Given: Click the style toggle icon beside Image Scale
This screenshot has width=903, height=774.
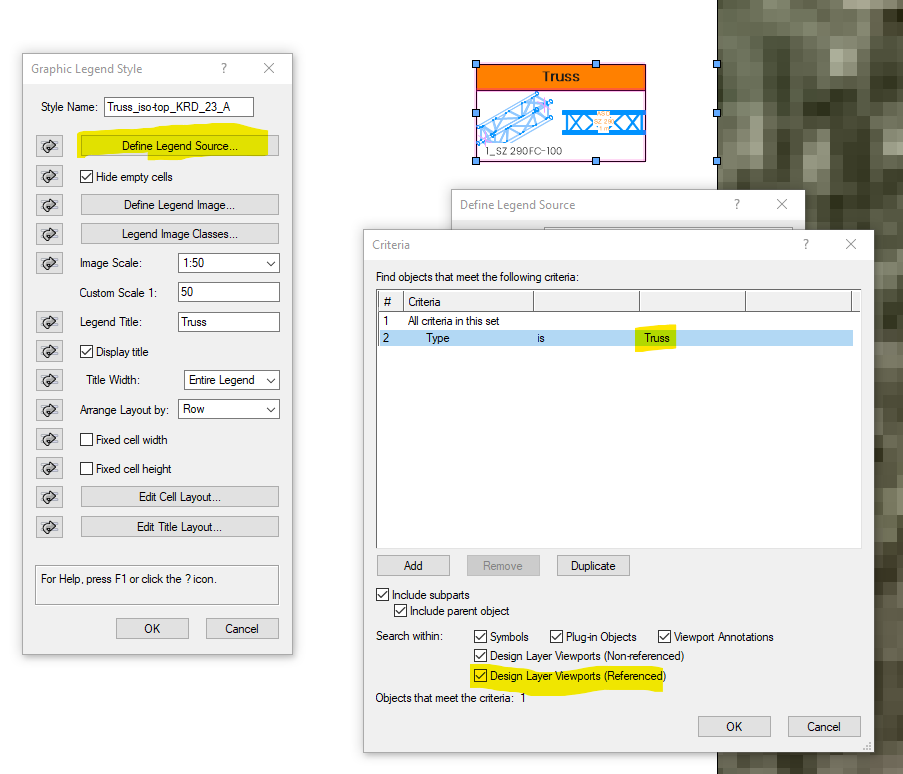Looking at the screenshot, I should 49,263.
